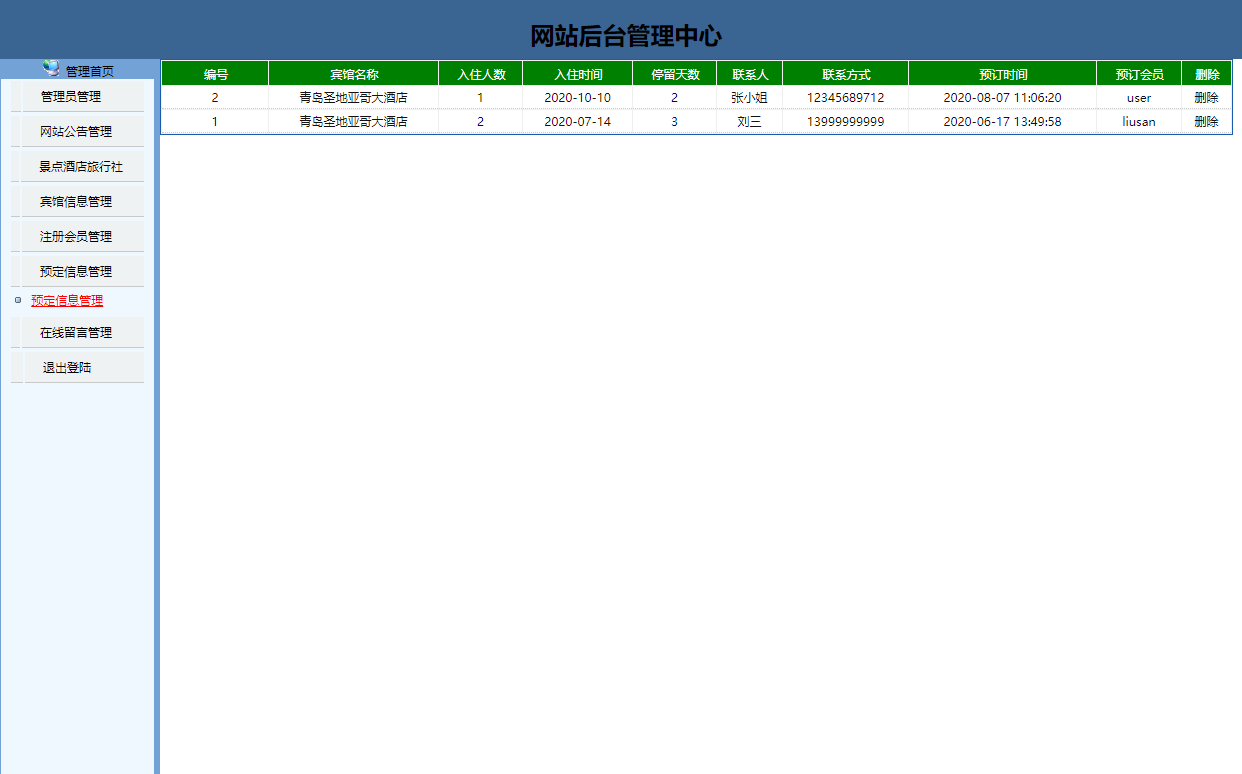Select hotel name 青岛圣地亚哥大酒店 in the first row

(x=352, y=97)
